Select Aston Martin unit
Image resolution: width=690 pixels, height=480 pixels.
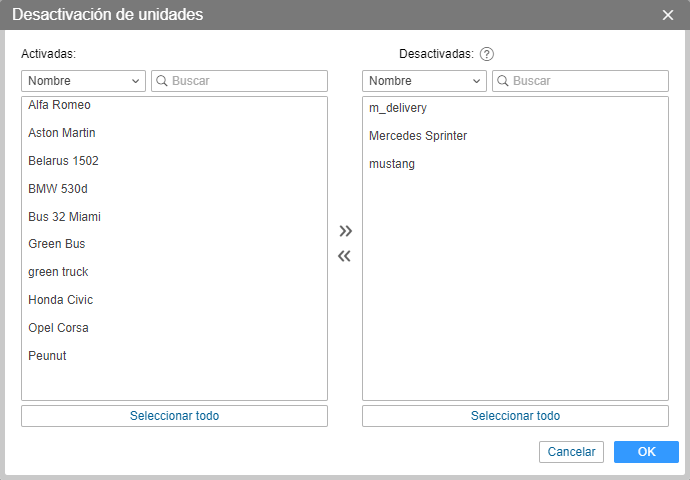click(62, 133)
